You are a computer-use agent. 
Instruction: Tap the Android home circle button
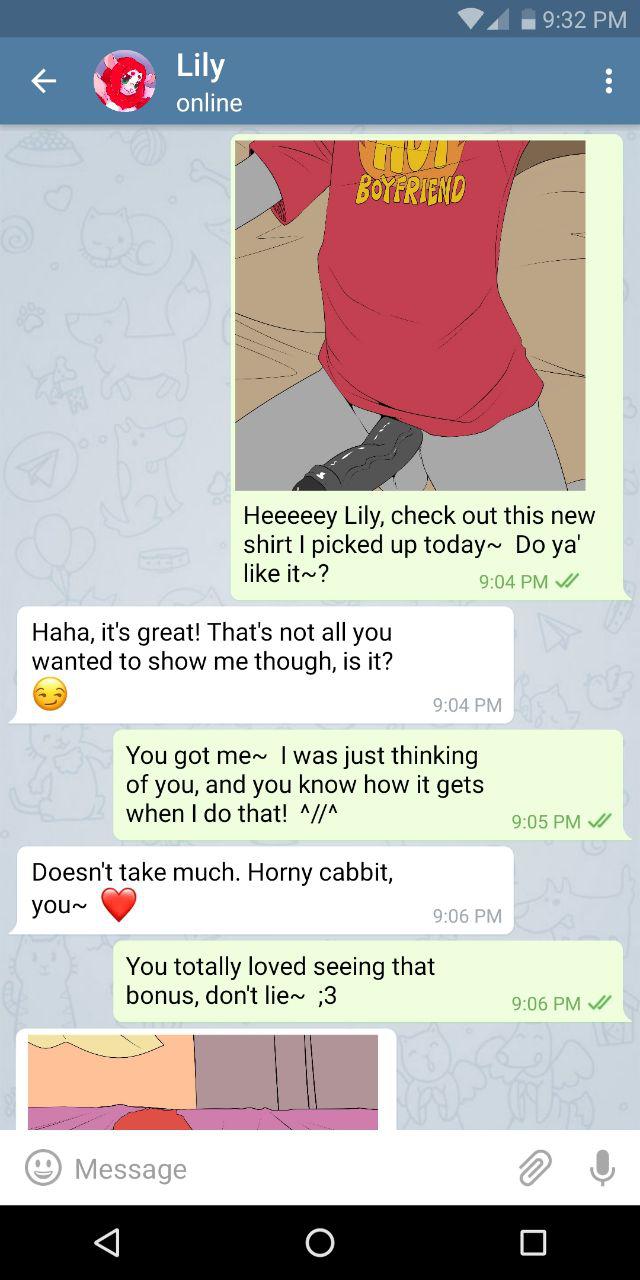click(320, 1242)
